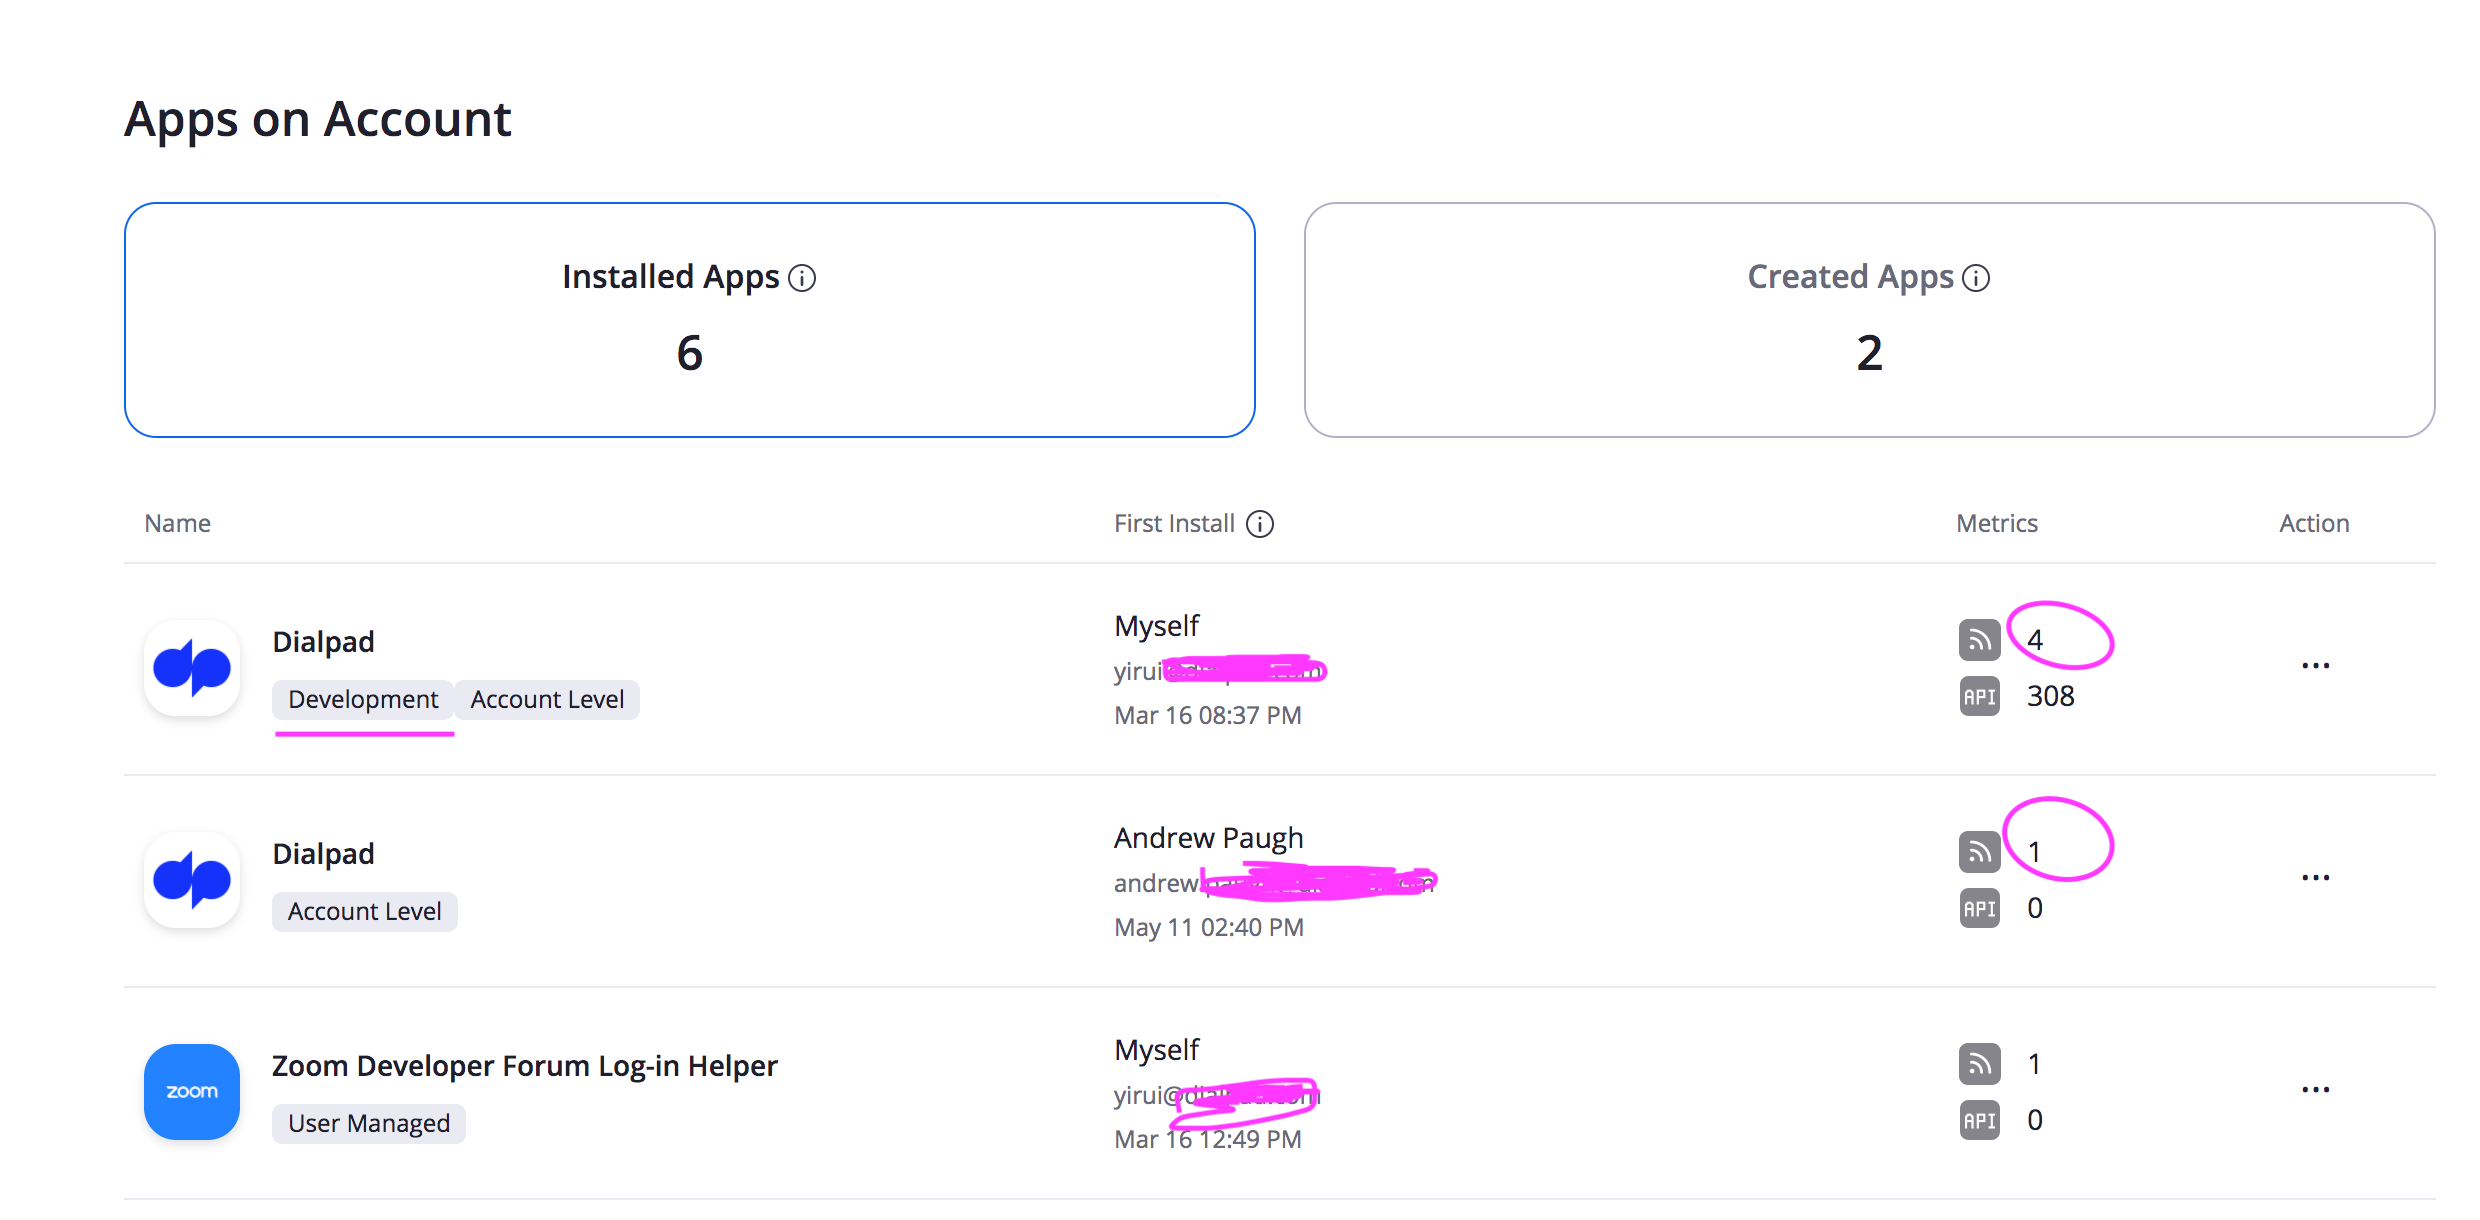Click the Name column header

pyautogui.click(x=177, y=524)
